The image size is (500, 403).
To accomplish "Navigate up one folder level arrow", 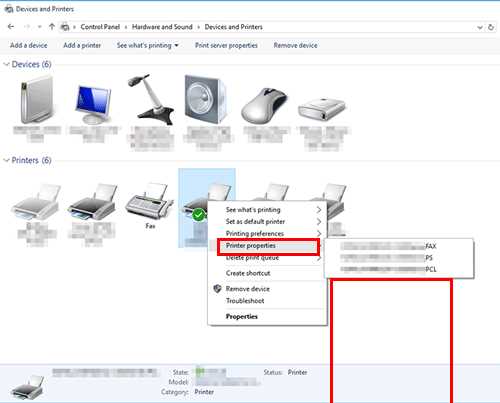I will tap(52, 27).
